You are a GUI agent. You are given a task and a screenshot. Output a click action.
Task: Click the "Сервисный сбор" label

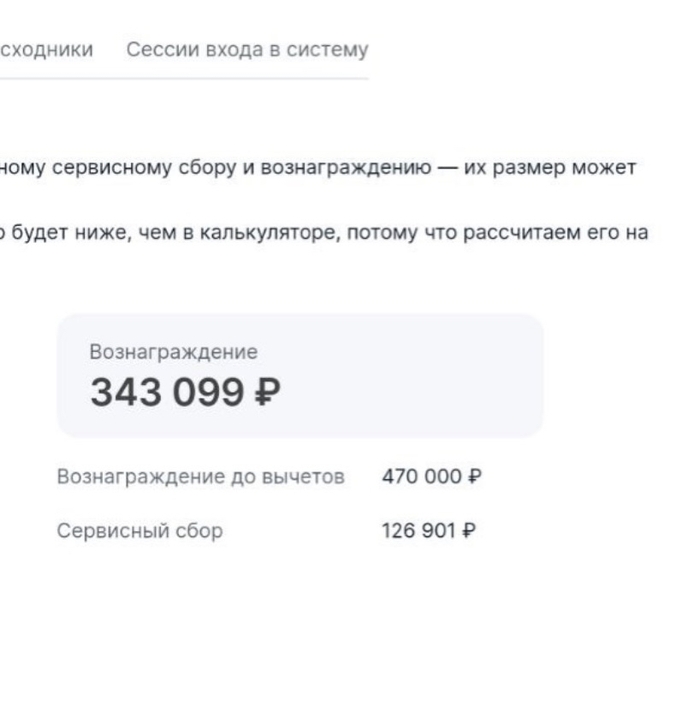coord(140,531)
